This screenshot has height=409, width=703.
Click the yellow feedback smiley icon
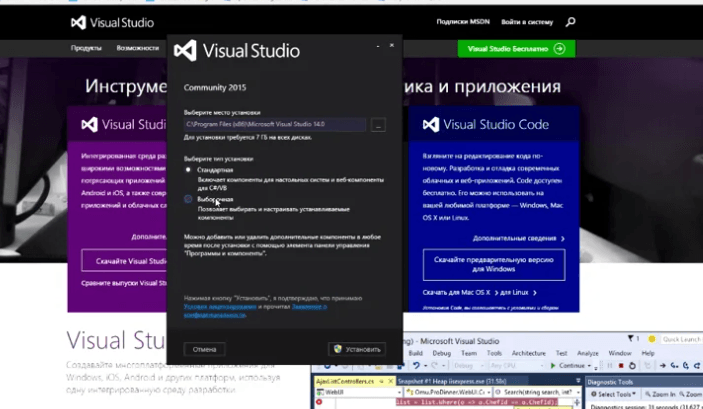652,339
